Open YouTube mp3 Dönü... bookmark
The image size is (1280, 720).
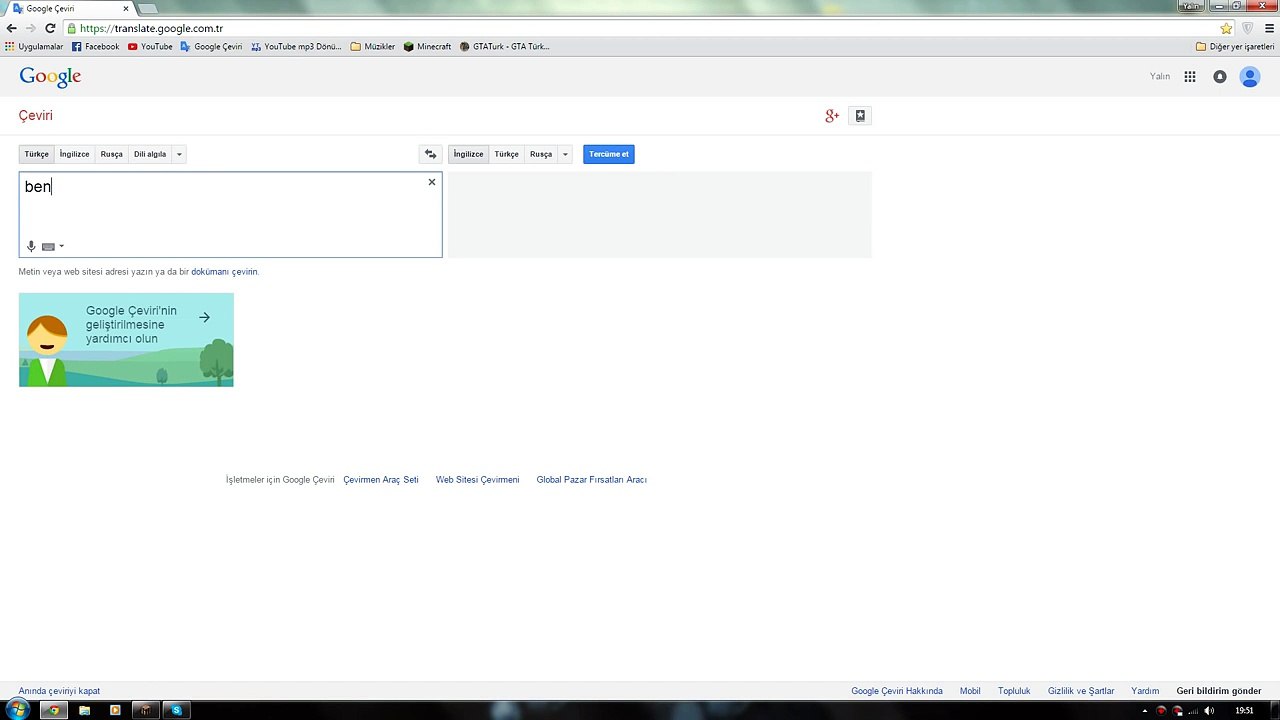tap(296, 47)
